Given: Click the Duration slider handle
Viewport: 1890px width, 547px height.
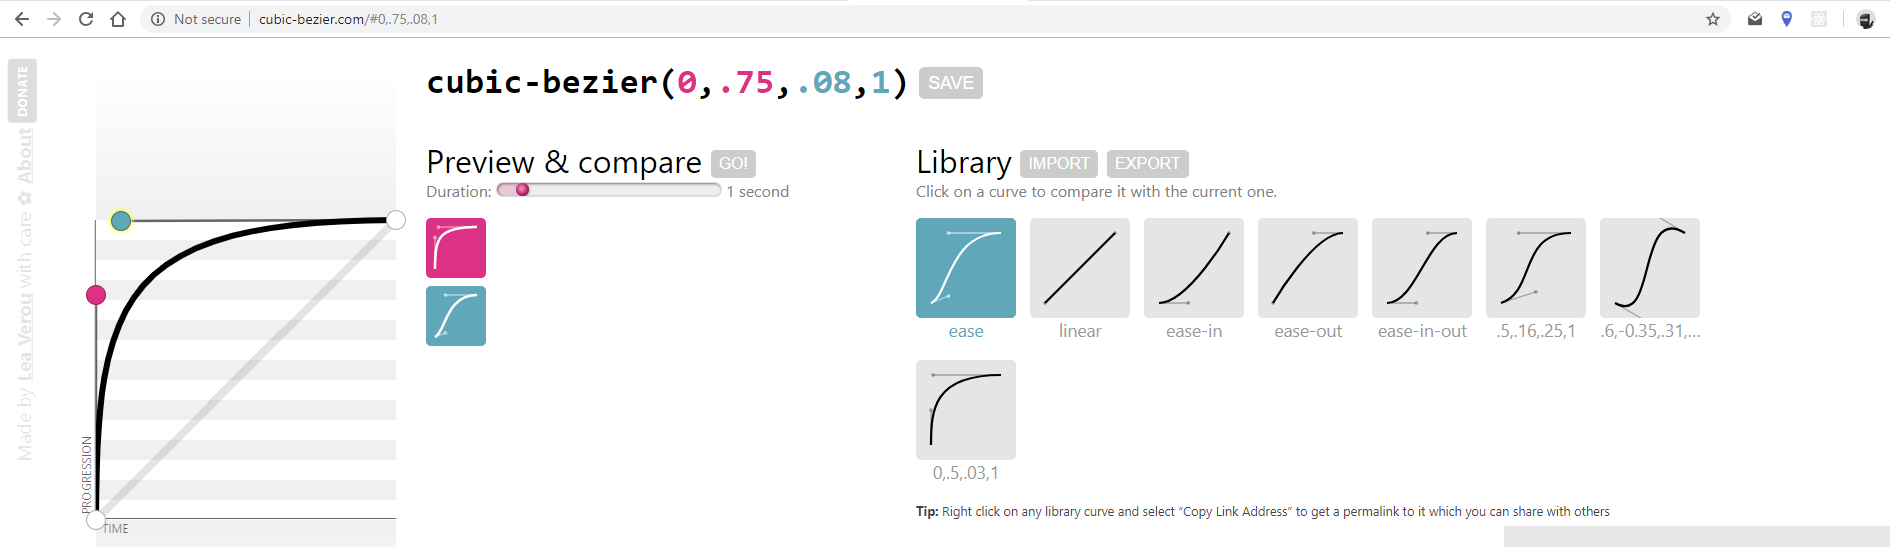Looking at the screenshot, I should [522, 190].
